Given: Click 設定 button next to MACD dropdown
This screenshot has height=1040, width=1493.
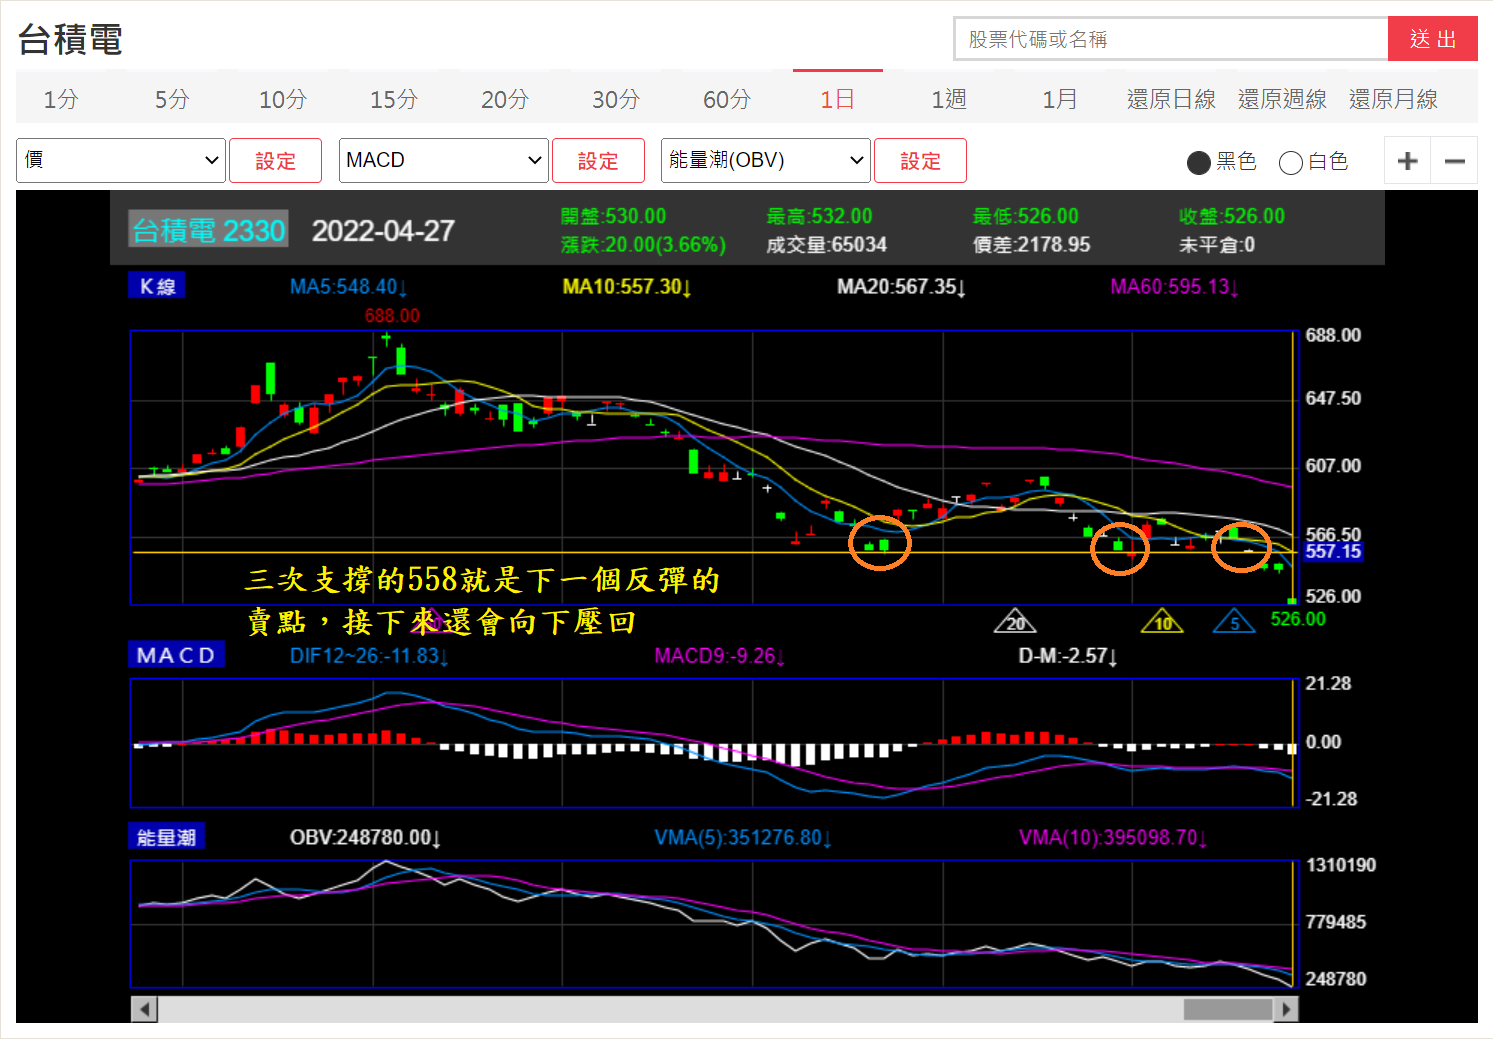Looking at the screenshot, I should coord(598,161).
